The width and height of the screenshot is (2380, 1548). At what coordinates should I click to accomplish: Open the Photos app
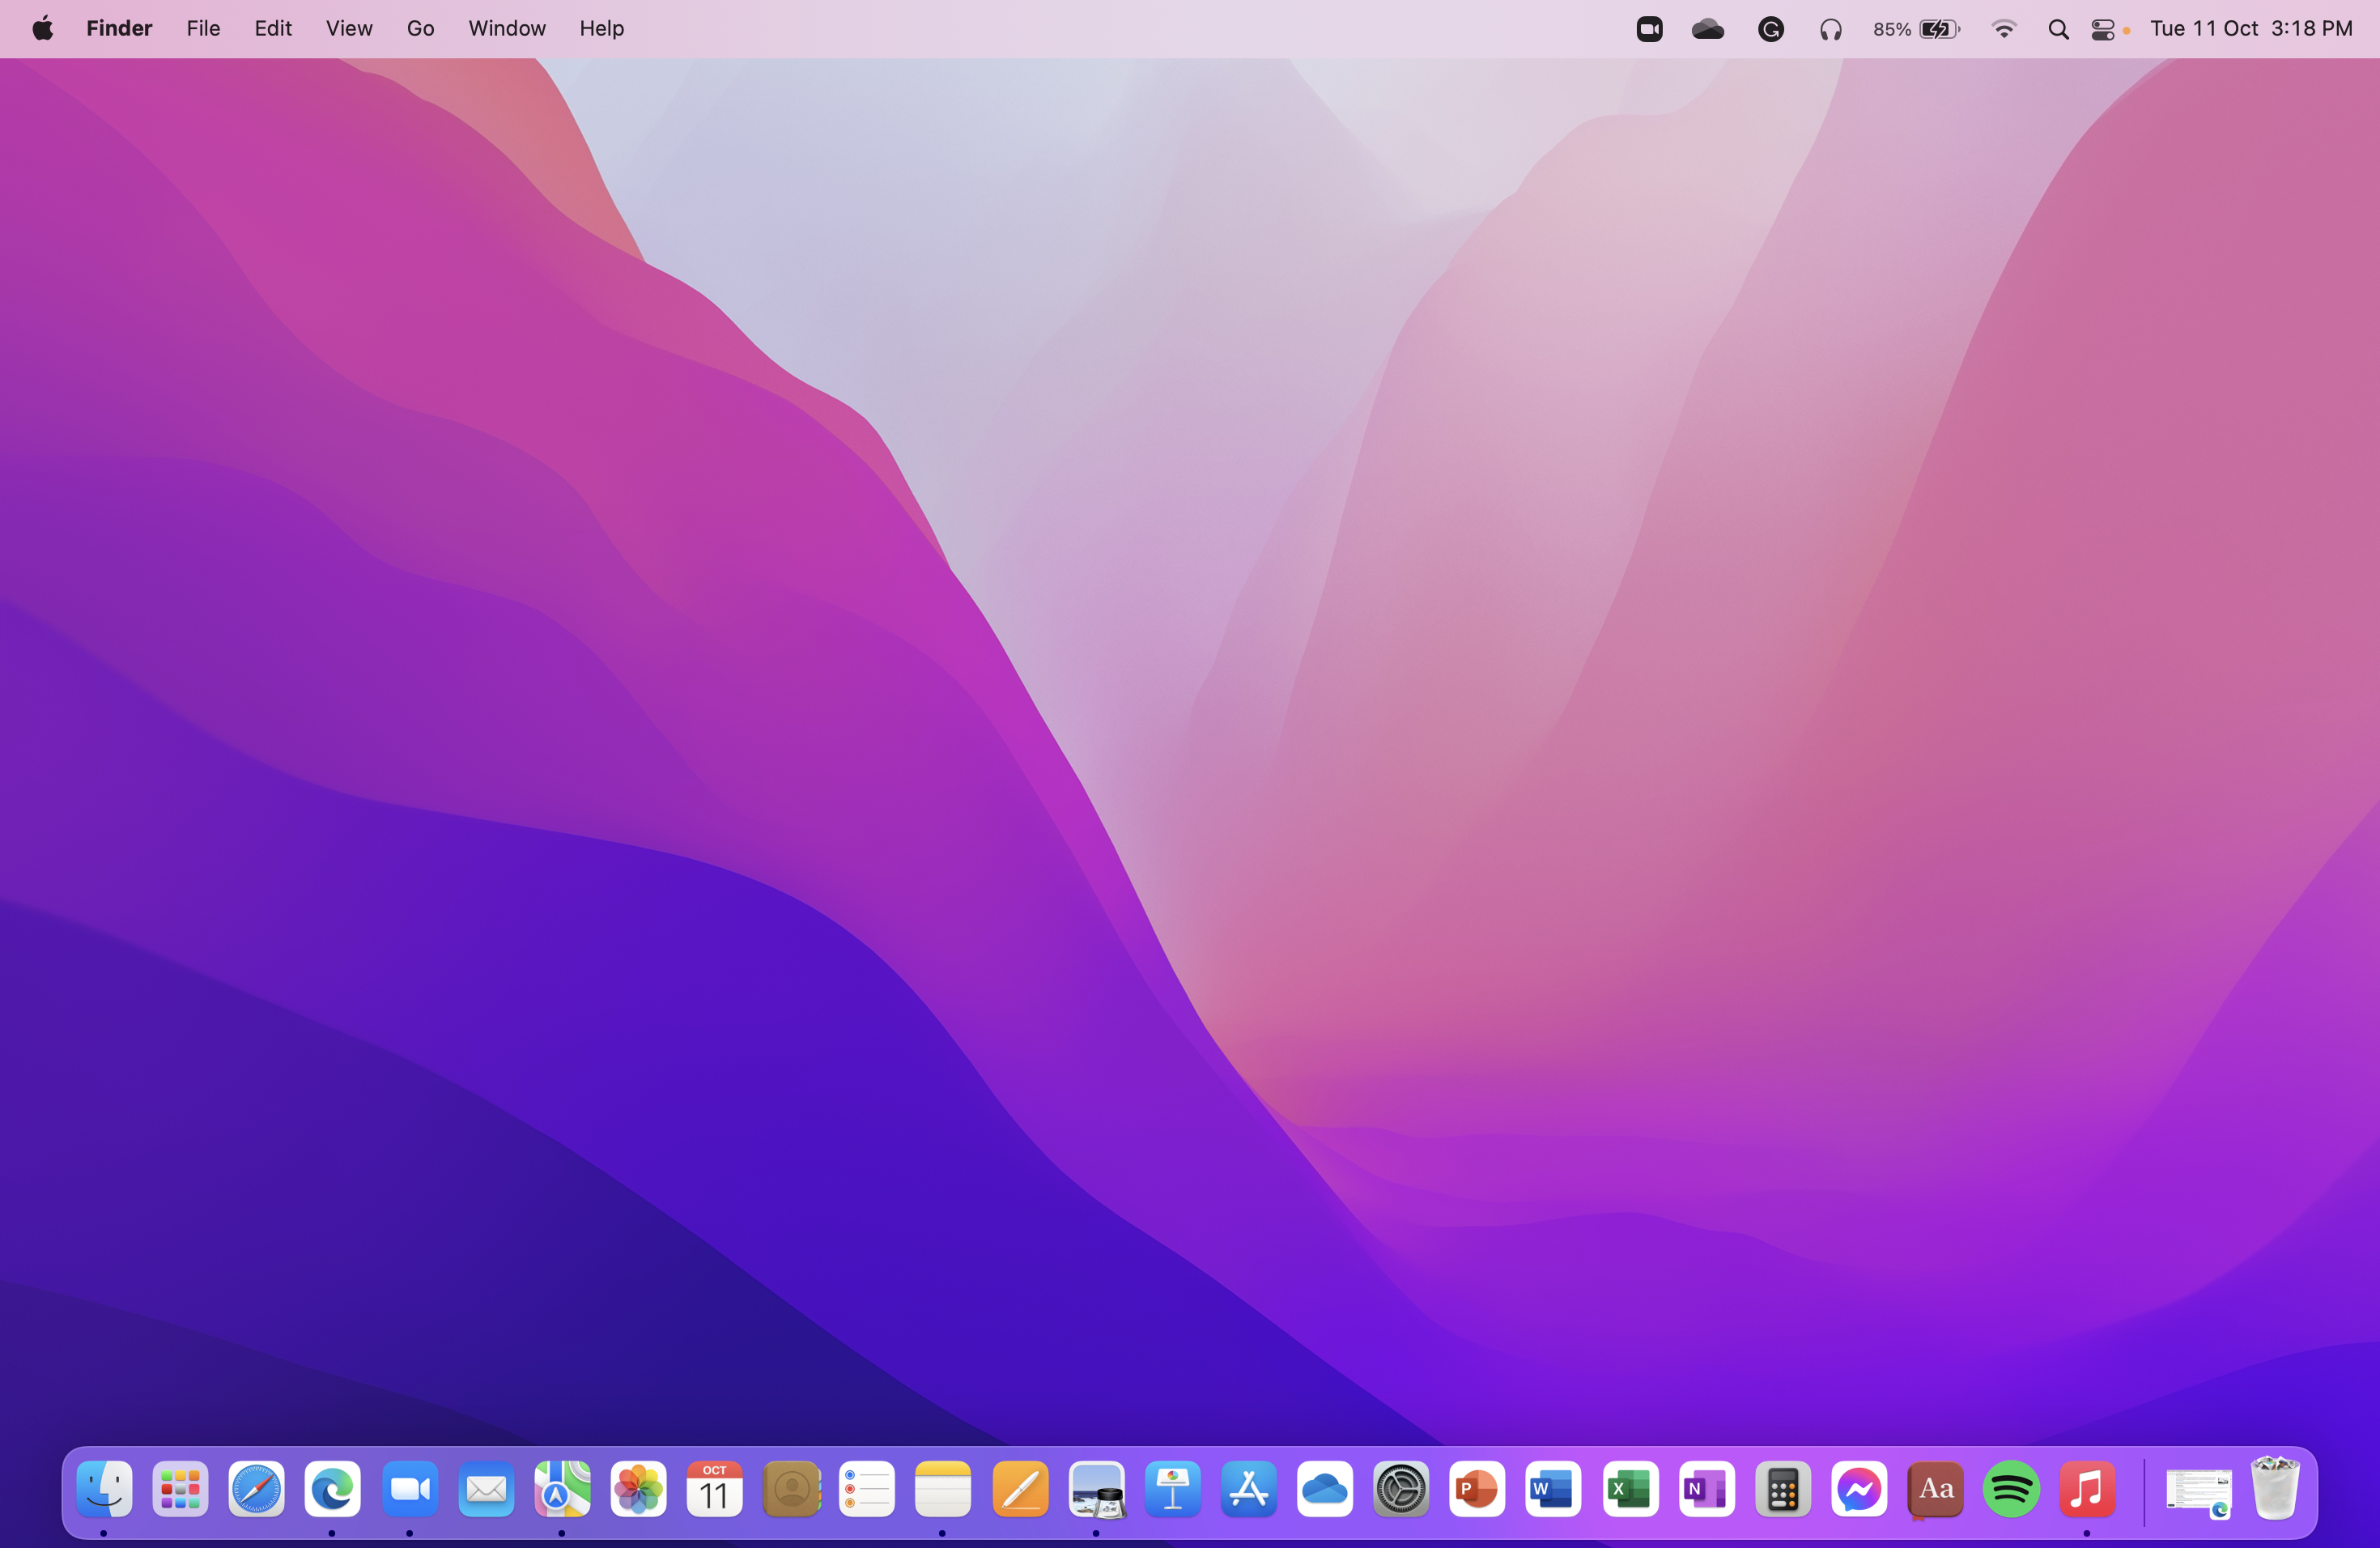[638, 1489]
